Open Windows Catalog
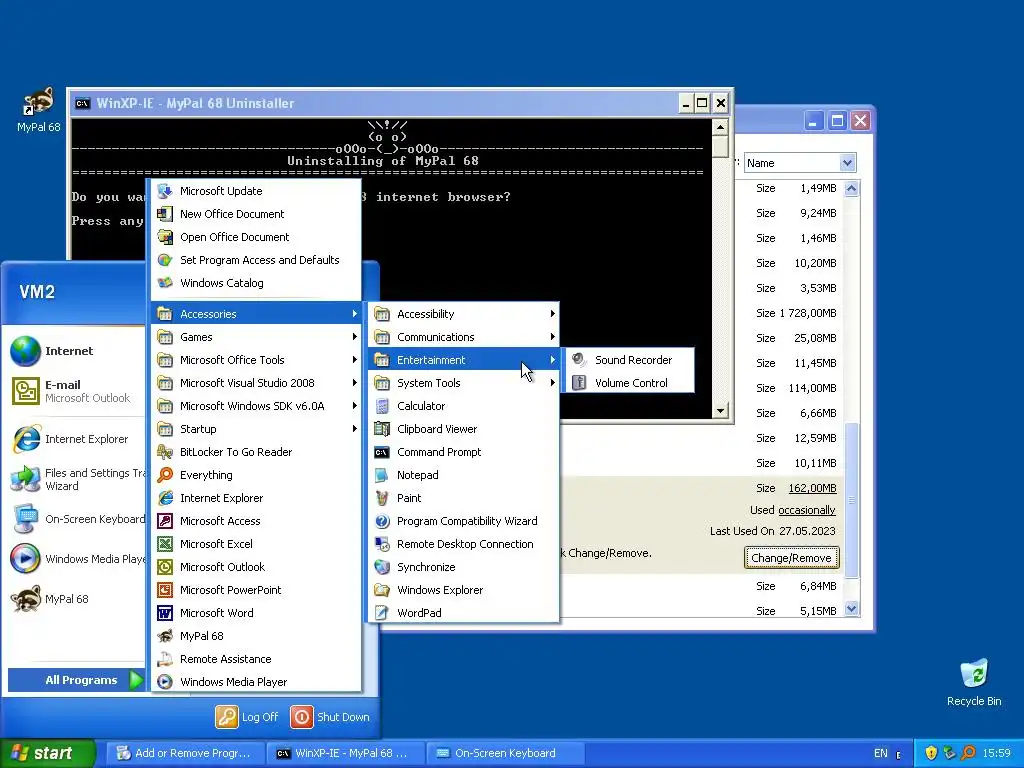This screenshot has height=768, width=1024. click(257, 283)
